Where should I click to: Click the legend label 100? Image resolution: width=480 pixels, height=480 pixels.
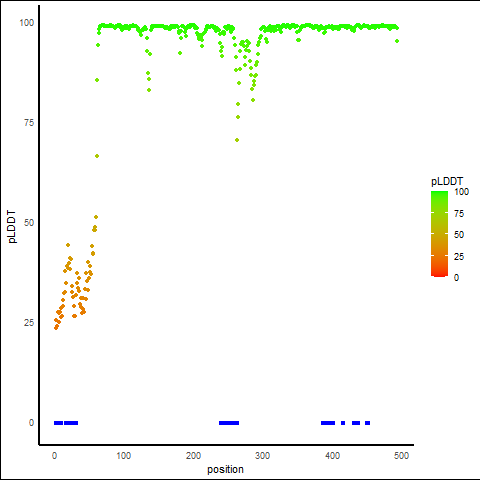click(461, 192)
